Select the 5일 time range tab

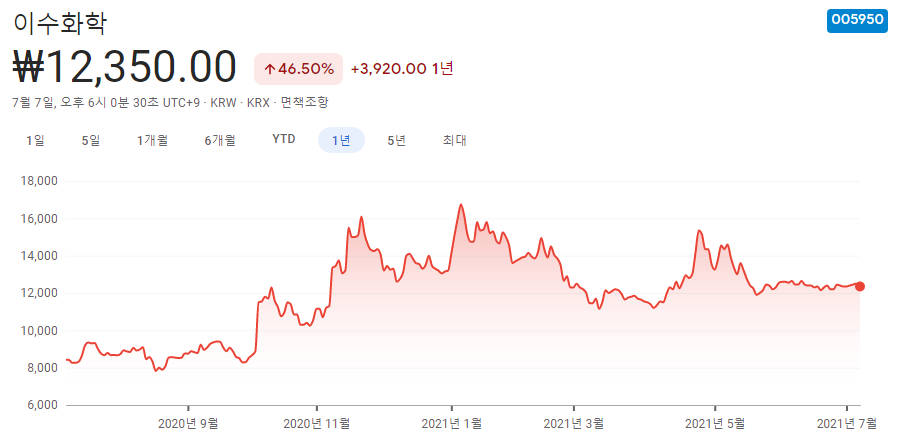[x=91, y=140]
